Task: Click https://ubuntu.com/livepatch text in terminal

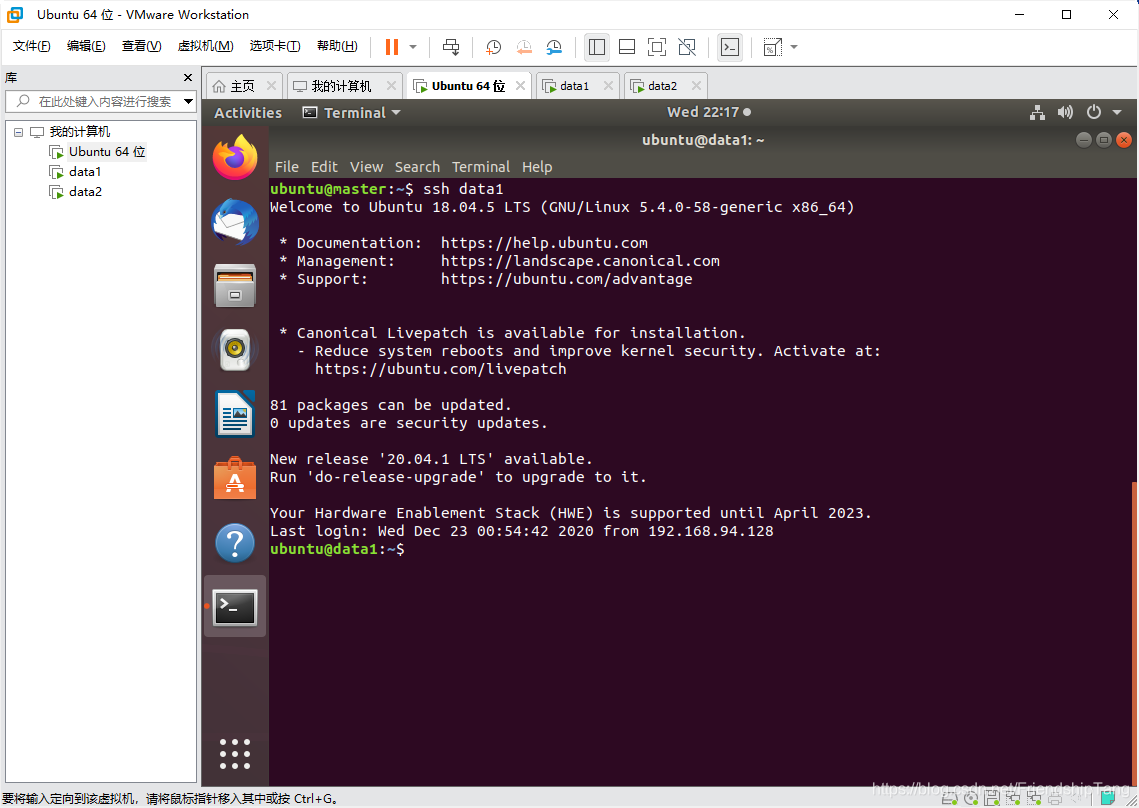Action: point(440,369)
